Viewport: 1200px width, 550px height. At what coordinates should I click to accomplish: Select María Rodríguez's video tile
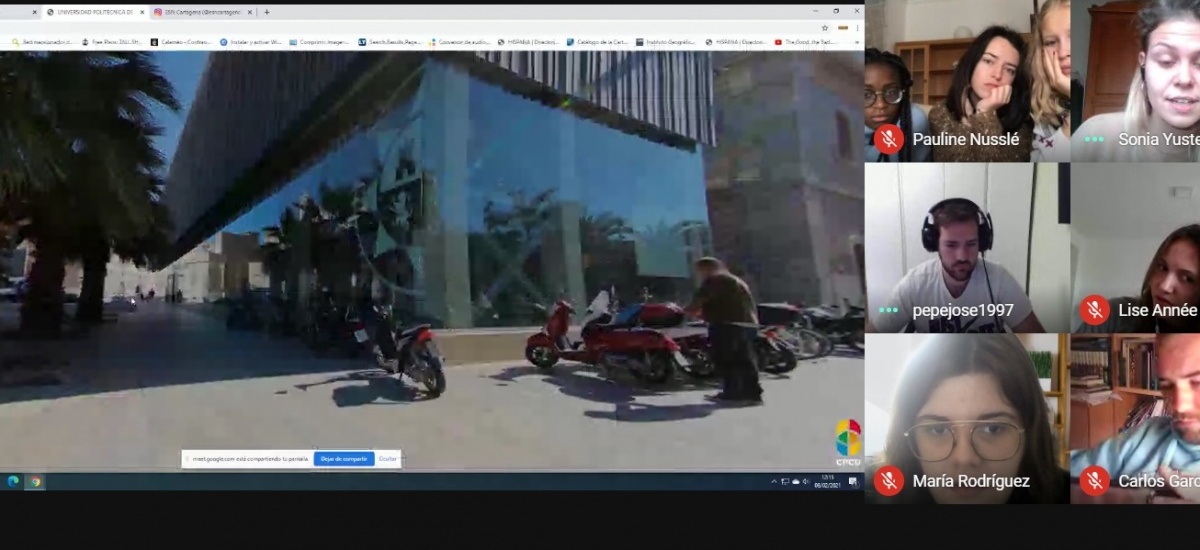(967, 418)
